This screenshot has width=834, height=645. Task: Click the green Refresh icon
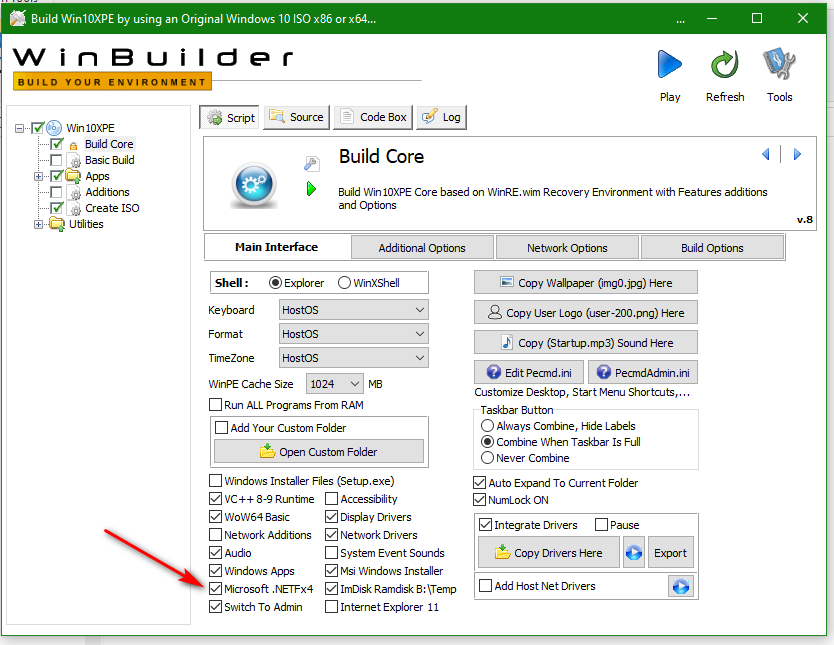click(x=725, y=65)
